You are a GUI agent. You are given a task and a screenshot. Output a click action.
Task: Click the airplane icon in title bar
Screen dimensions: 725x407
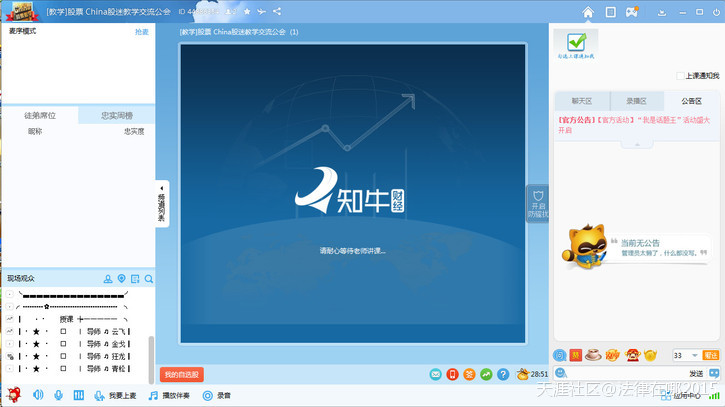(262, 12)
